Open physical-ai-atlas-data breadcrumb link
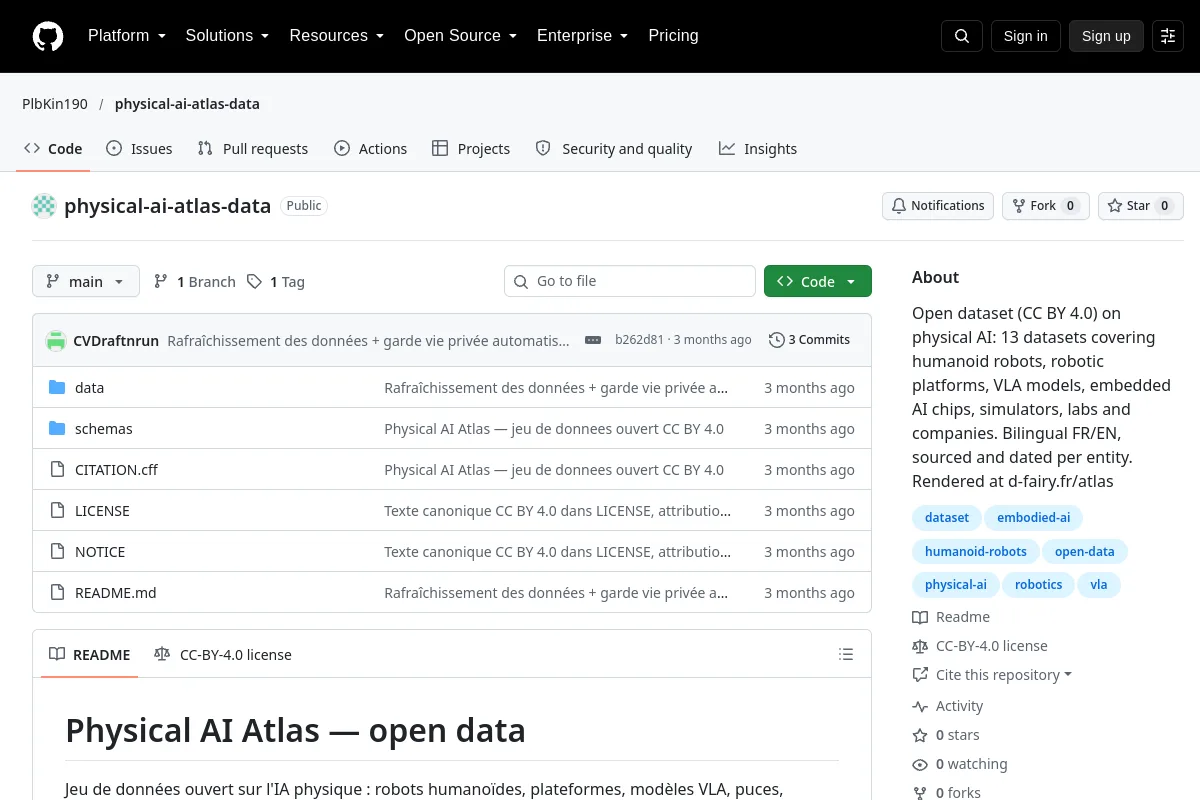This screenshot has height=800, width=1200. click(187, 104)
